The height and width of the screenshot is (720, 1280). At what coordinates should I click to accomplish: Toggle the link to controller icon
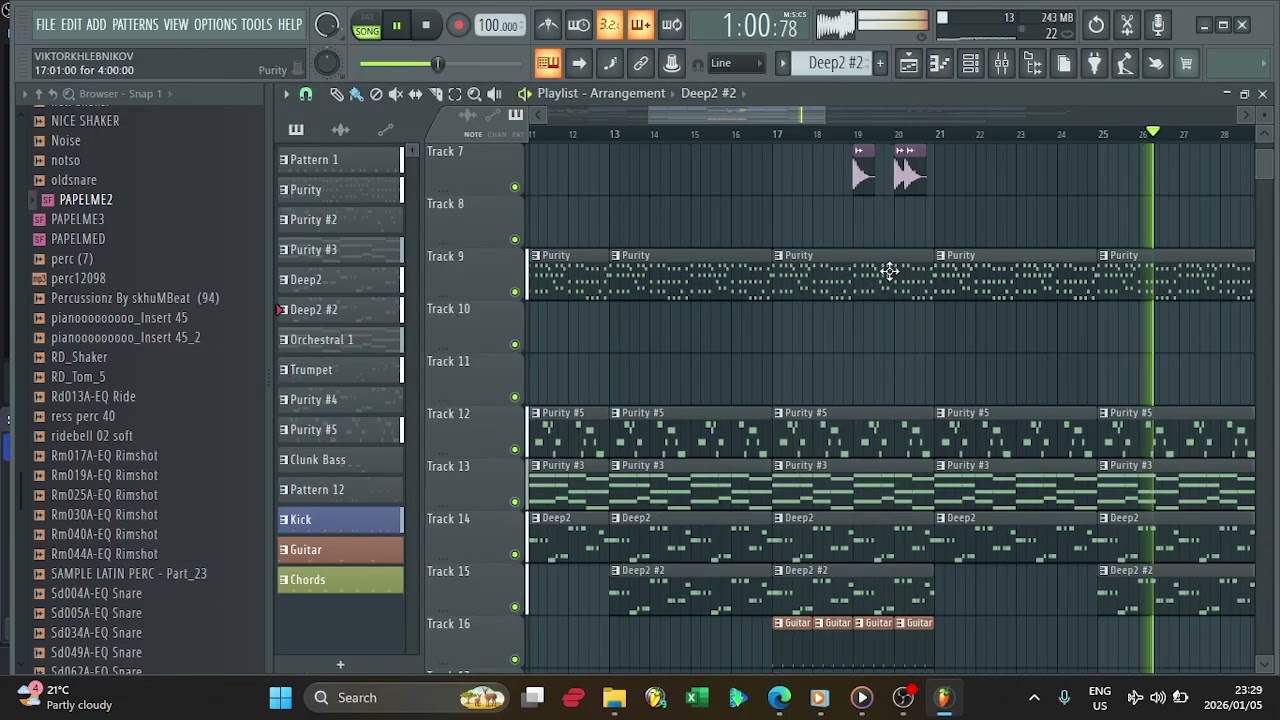(641, 64)
